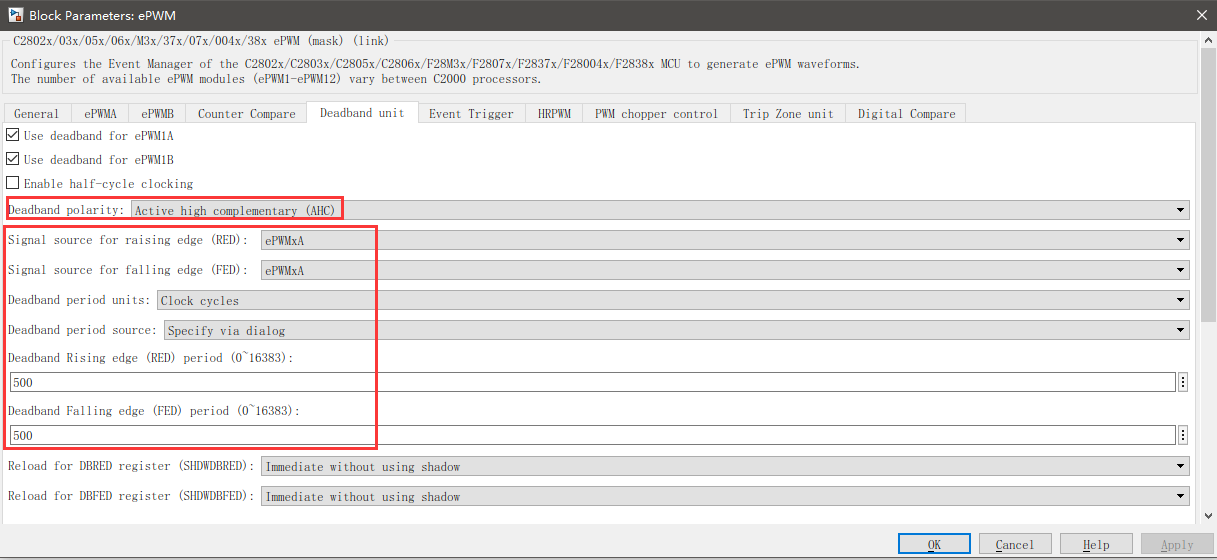This screenshot has width=1217, height=560.
Task: Click the MATLAB icon in the title bar
Action: tap(14, 14)
